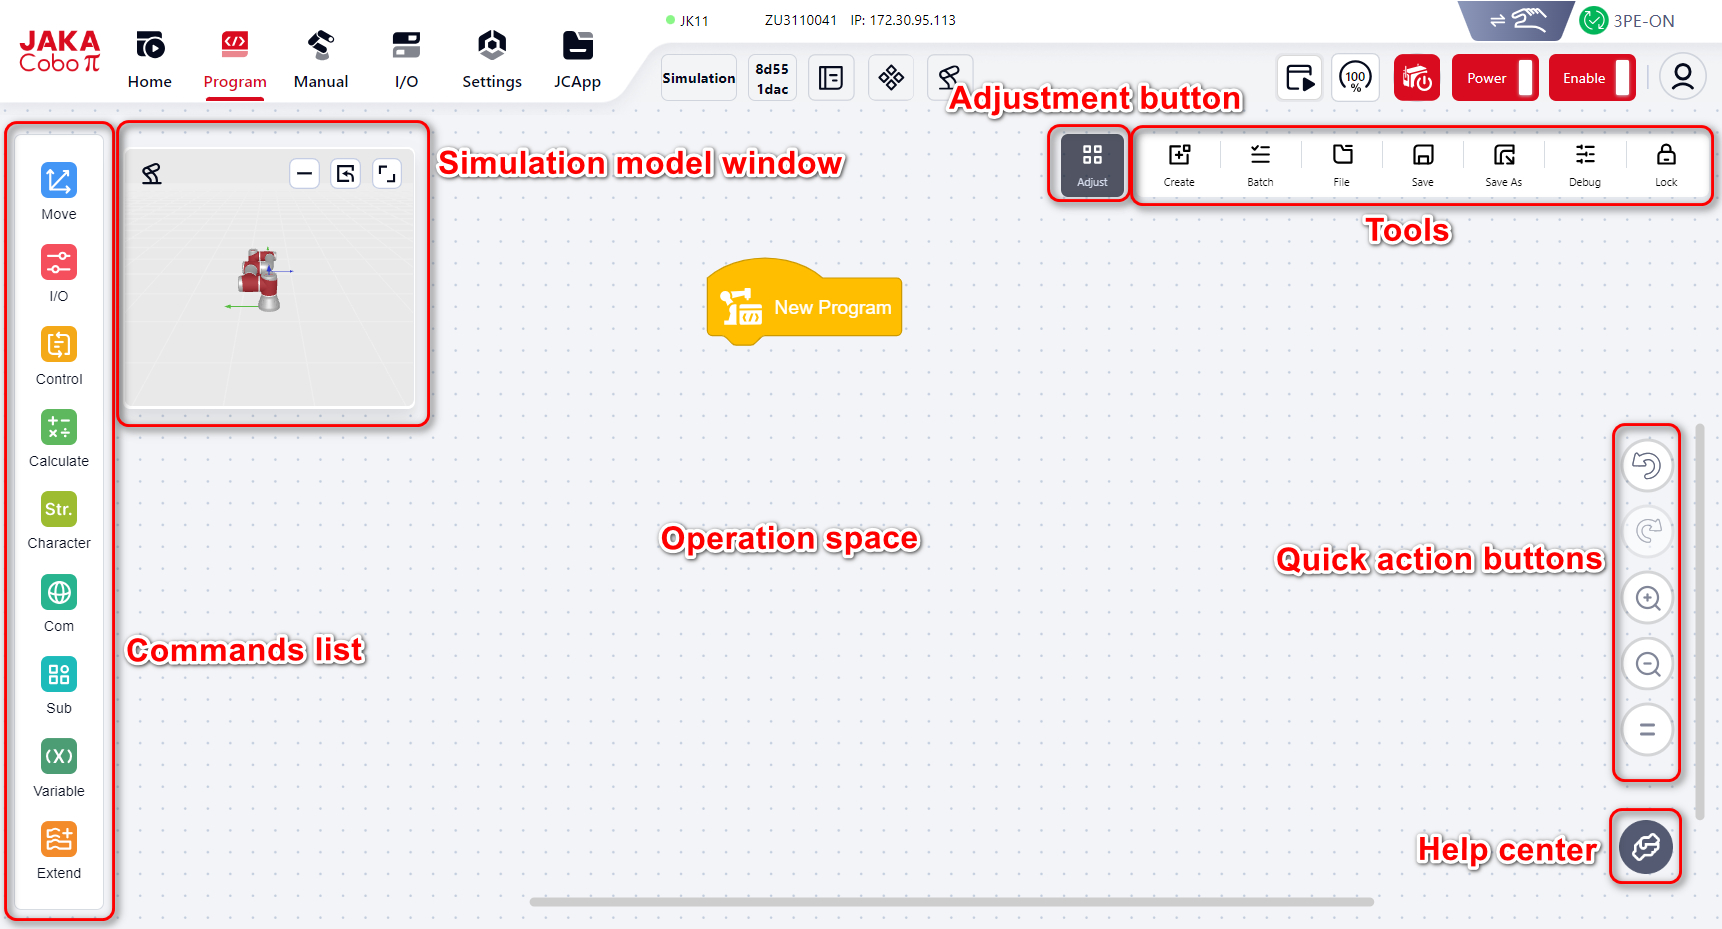Open the Move commands category
The image size is (1722, 929).
pyautogui.click(x=59, y=181)
